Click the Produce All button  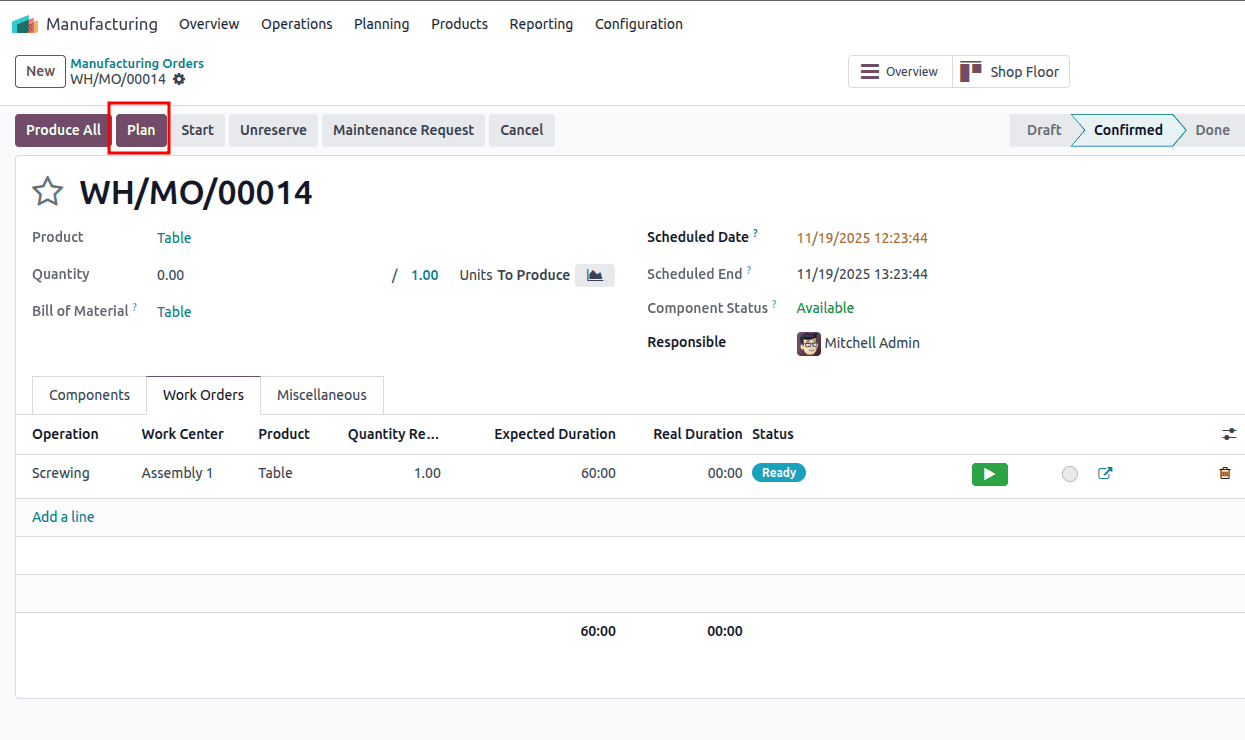pyautogui.click(x=62, y=130)
